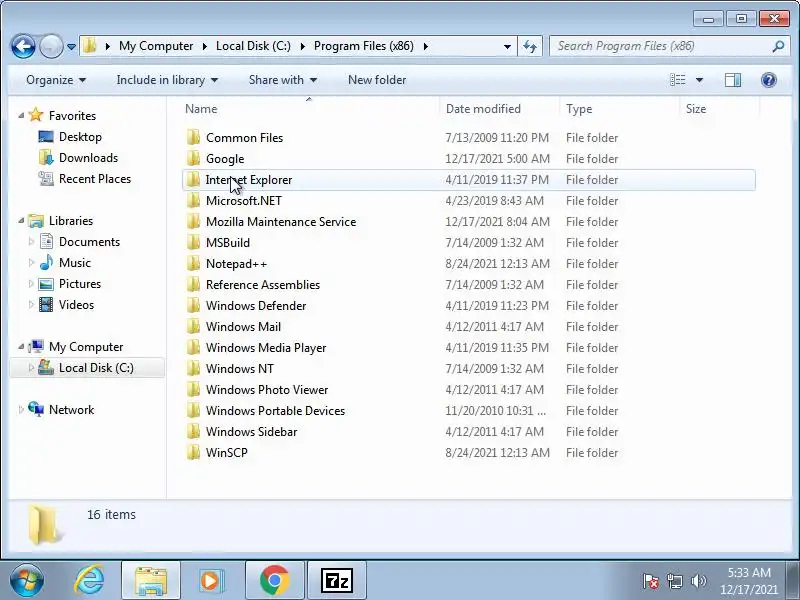Open Recent Places in Favorites
800x600 pixels.
[85, 179]
